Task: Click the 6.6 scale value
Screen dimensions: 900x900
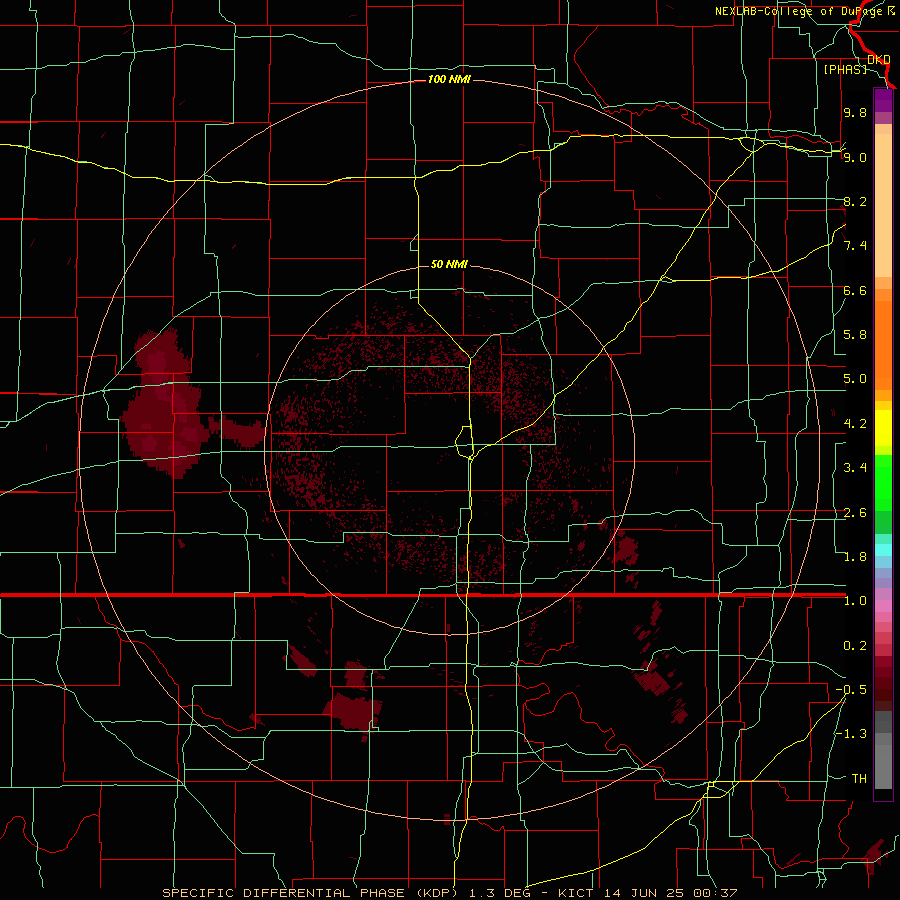Action: 855,290
